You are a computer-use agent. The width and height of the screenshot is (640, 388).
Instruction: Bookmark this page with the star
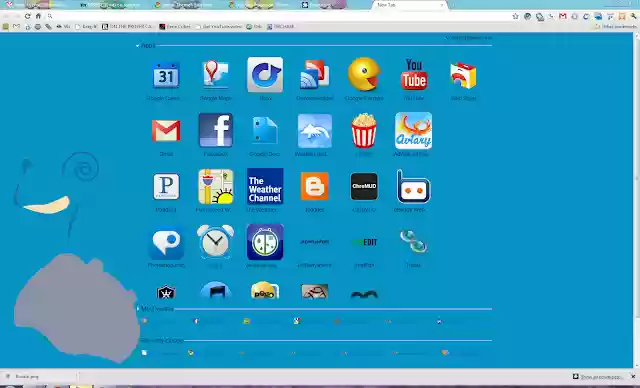(516, 16)
